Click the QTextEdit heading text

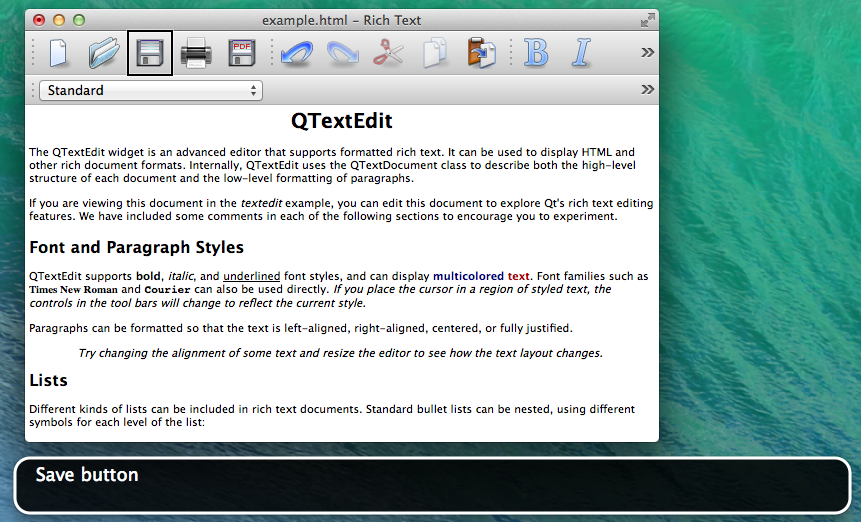click(341, 122)
